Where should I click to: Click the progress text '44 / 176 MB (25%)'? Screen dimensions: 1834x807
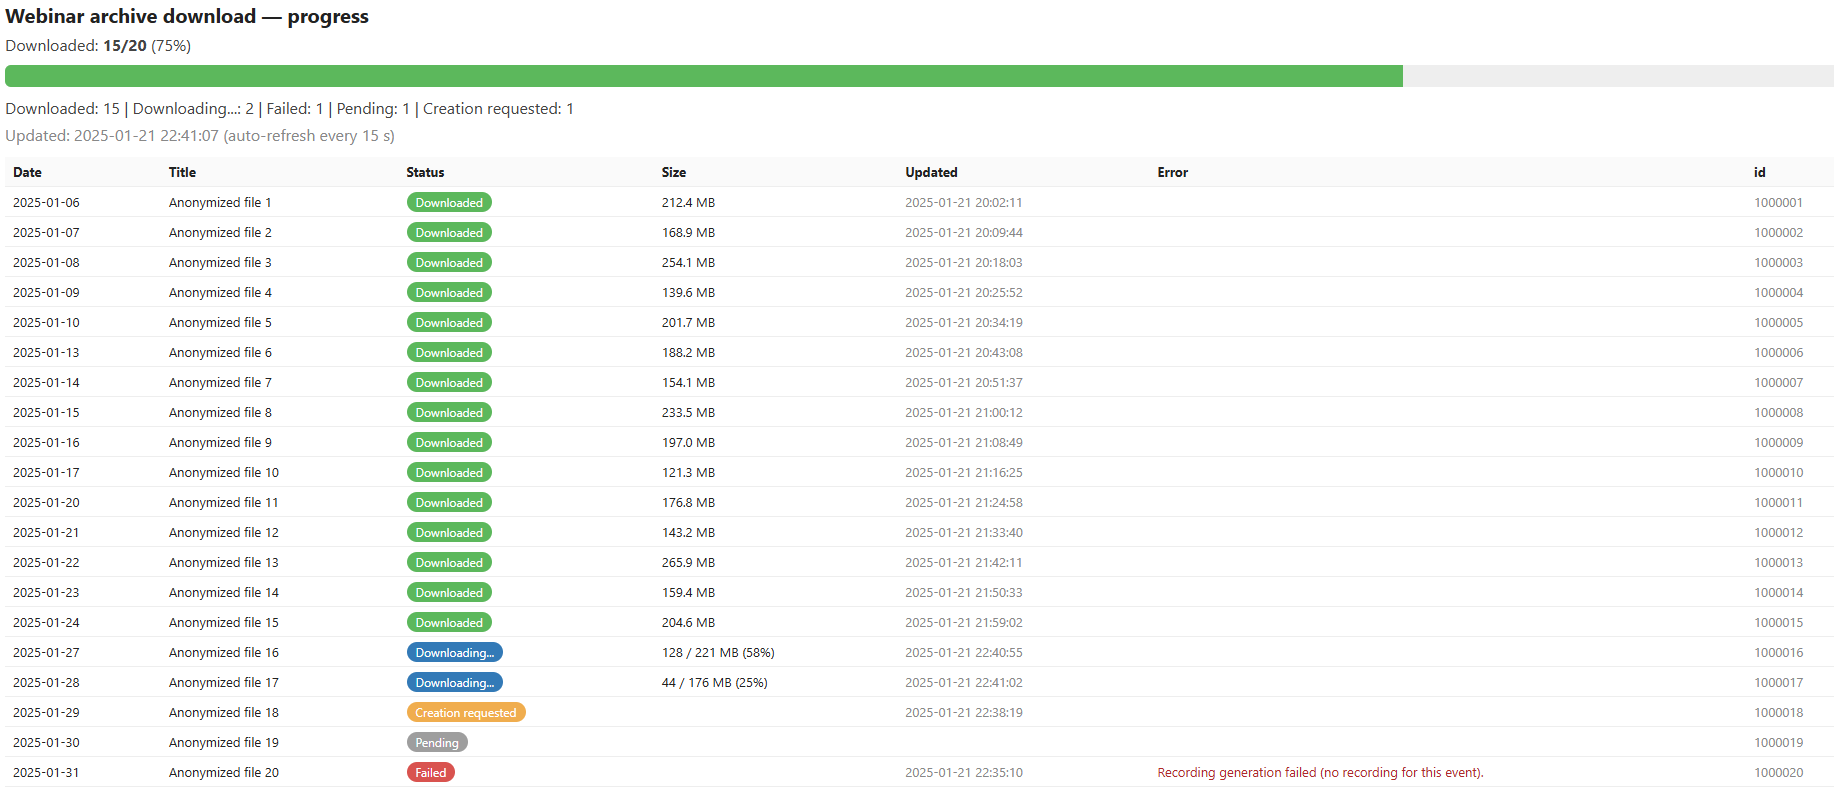[714, 682]
